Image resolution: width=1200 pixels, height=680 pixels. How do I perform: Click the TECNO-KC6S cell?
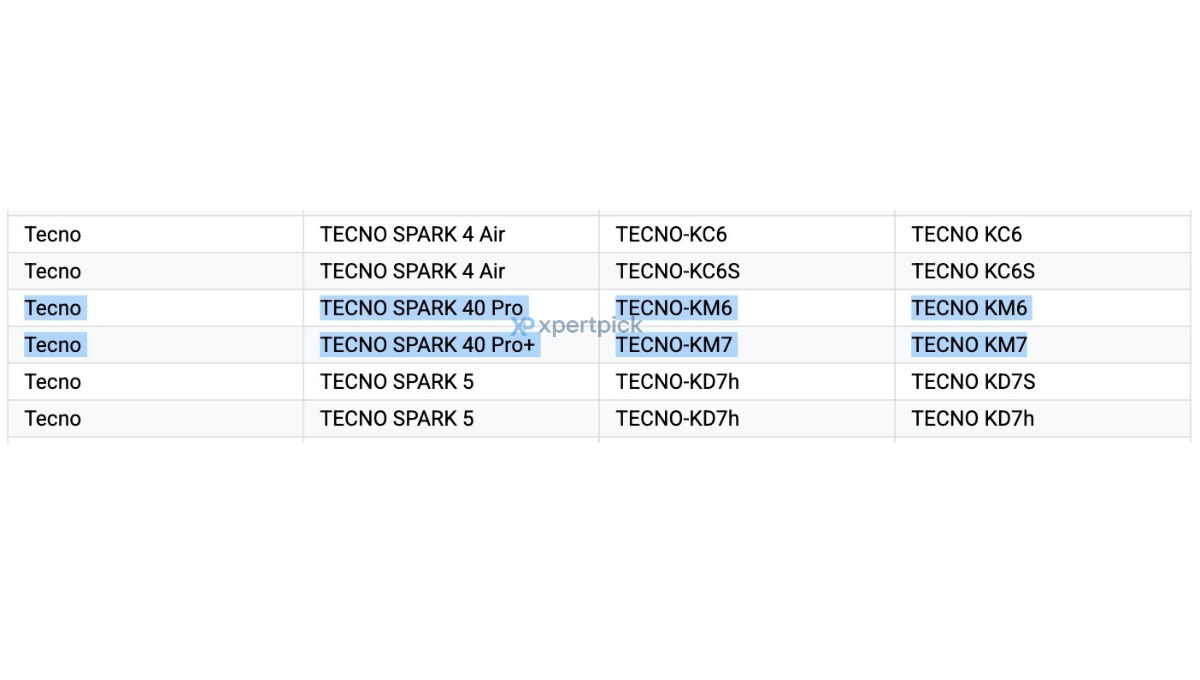(747, 271)
